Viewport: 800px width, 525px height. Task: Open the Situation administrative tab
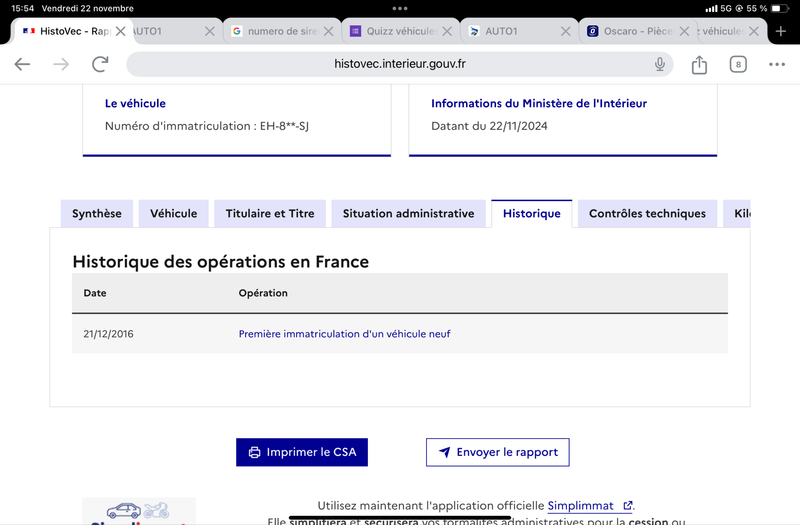pyautogui.click(x=408, y=214)
